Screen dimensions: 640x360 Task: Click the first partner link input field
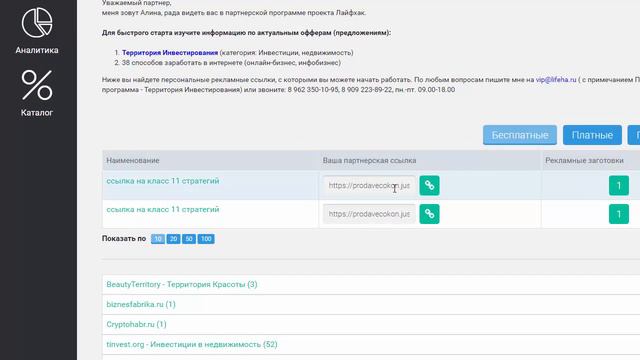click(369, 185)
